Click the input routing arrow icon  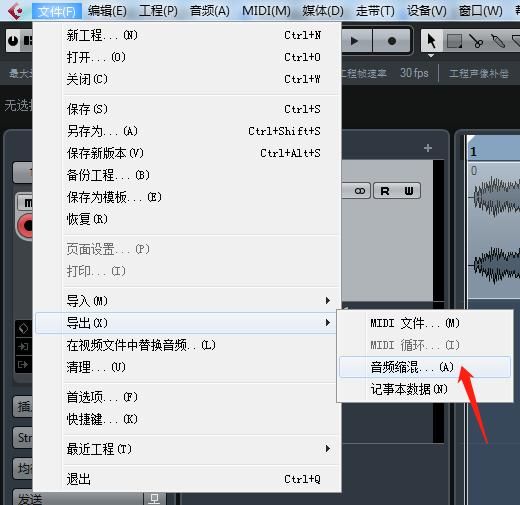[x=23, y=347]
